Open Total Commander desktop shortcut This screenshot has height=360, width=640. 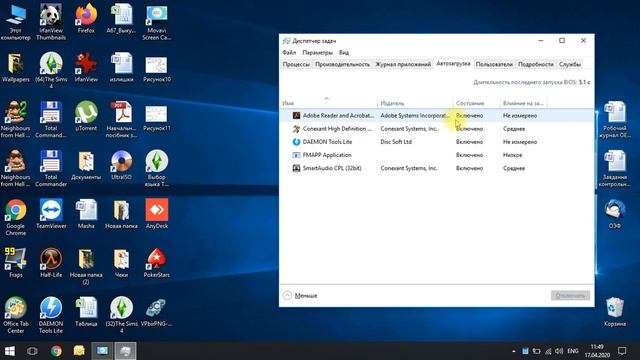tap(51, 169)
